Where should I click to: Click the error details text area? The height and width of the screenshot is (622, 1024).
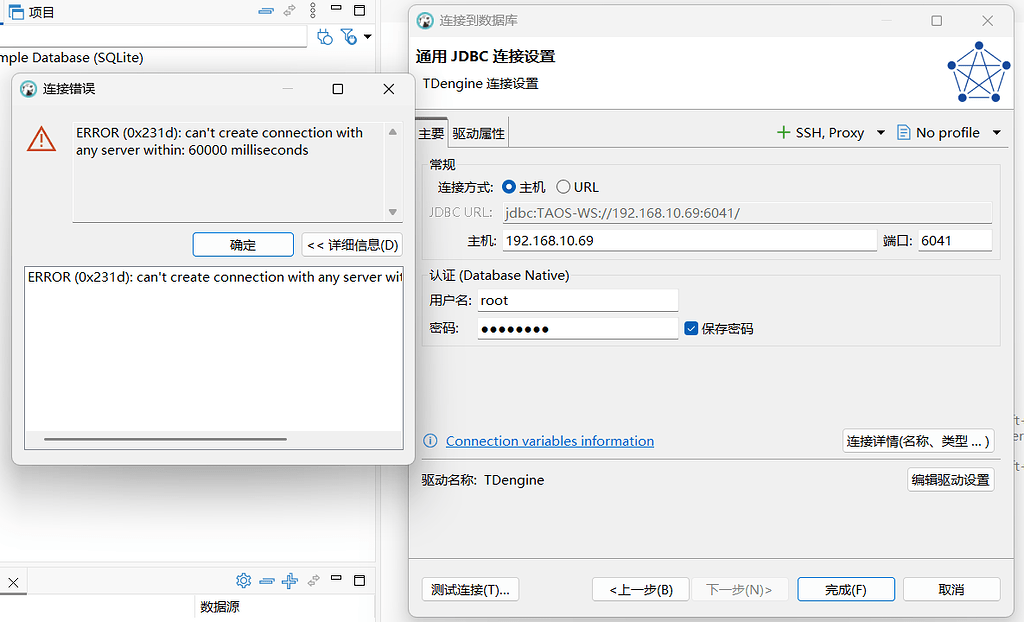pos(214,358)
